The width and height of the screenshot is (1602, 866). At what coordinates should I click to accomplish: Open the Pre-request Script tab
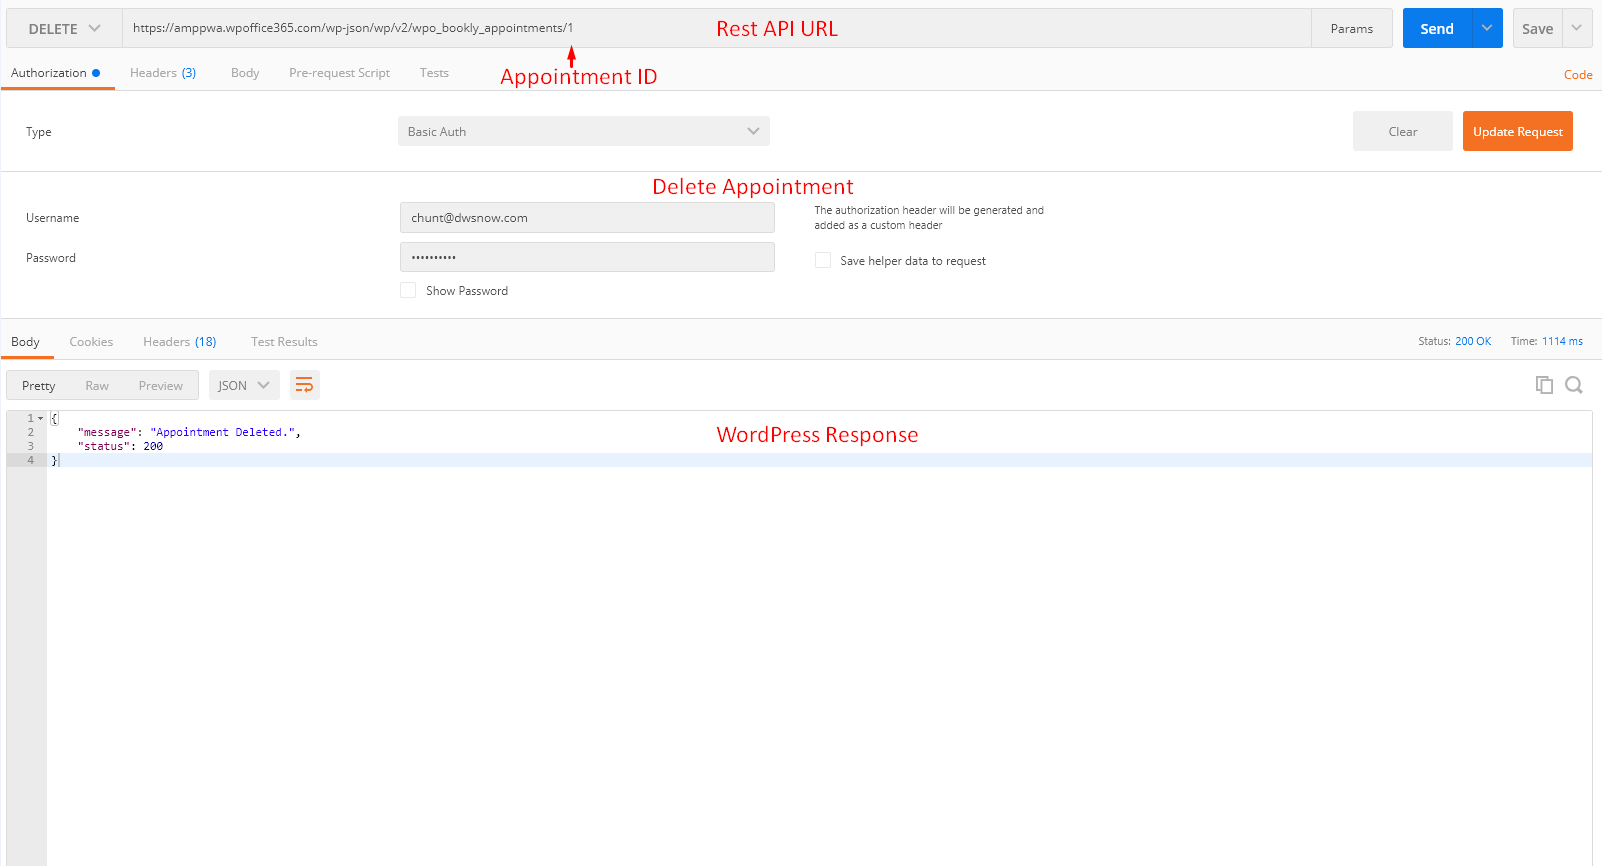pos(340,73)
